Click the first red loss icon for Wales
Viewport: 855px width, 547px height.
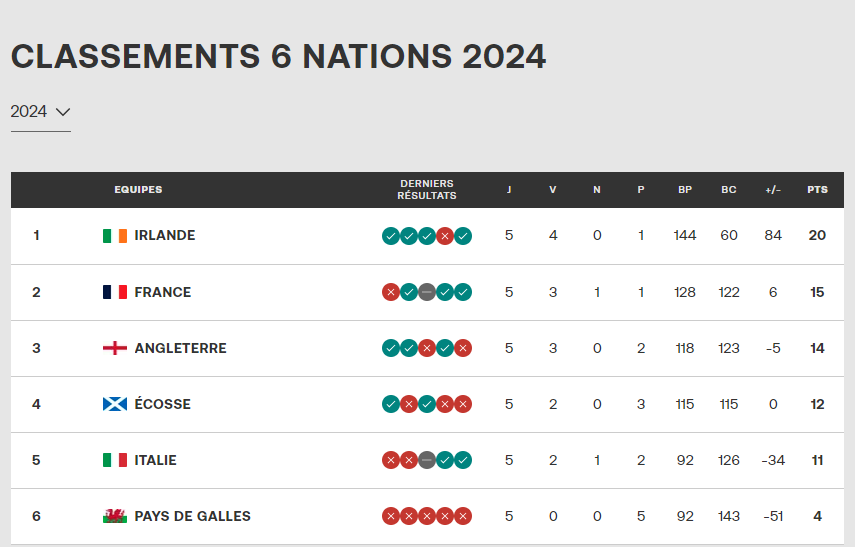tap(391, 516)
